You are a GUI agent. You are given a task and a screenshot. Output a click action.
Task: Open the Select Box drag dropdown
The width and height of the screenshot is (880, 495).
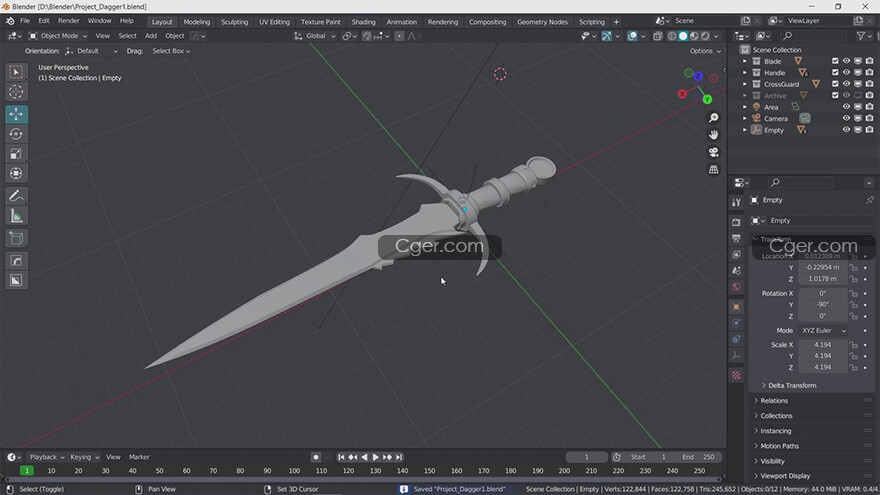click(x=171, y=51)
